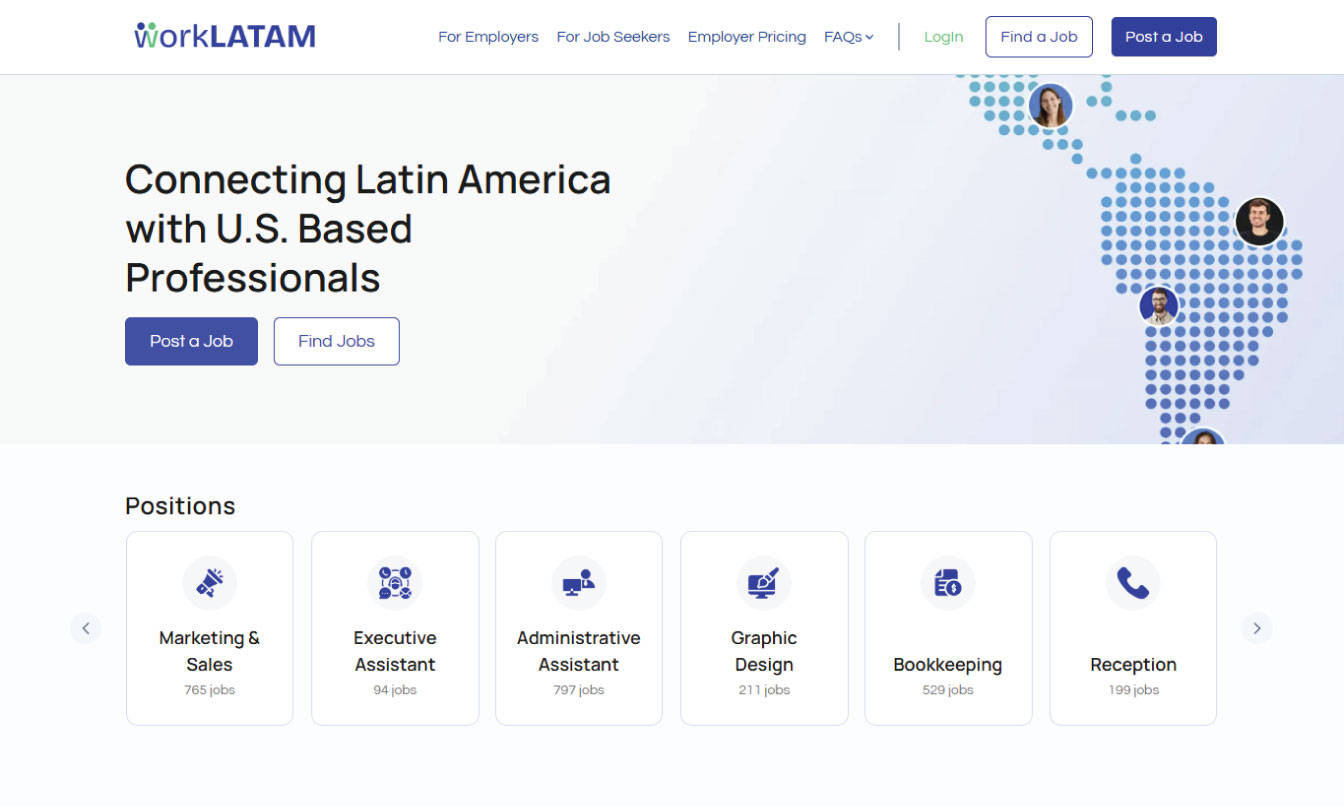The image size is (1344, 806).
Task: Open Employer Pricing
Action: pos(747,36)
